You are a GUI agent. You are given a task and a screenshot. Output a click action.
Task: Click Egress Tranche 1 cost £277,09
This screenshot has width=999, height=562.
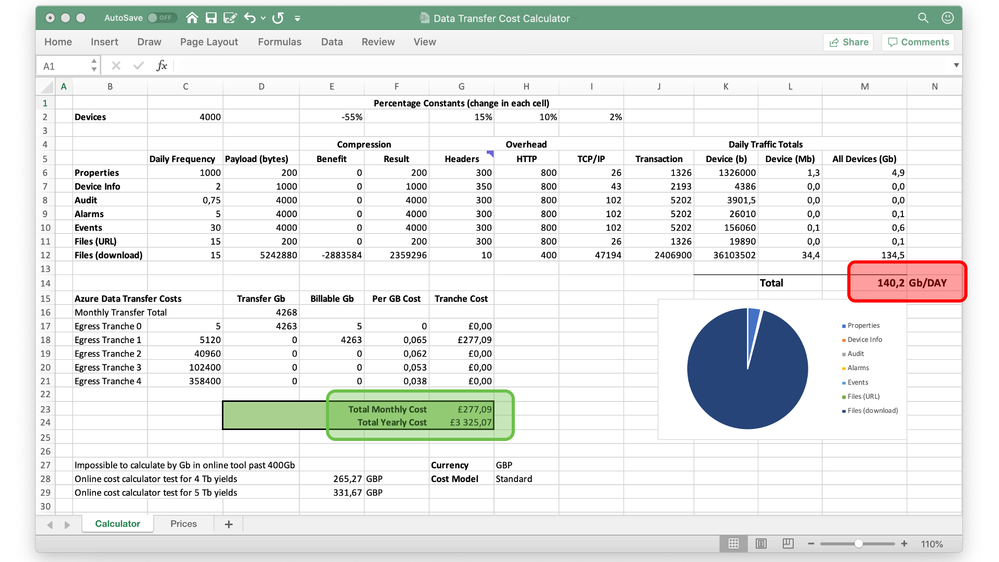point(461,340)
